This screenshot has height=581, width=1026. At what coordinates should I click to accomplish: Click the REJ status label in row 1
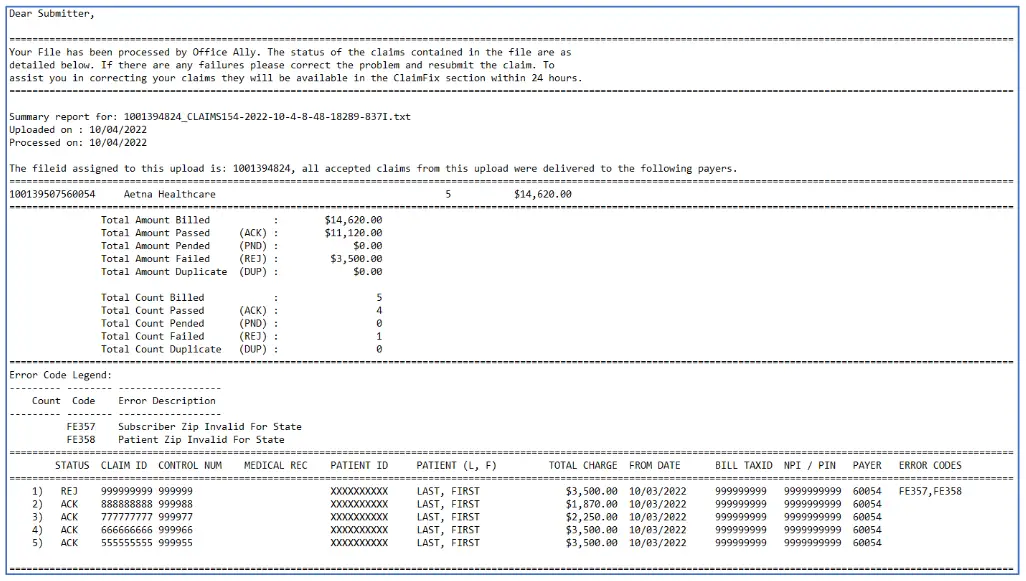[x=68, y=491]
